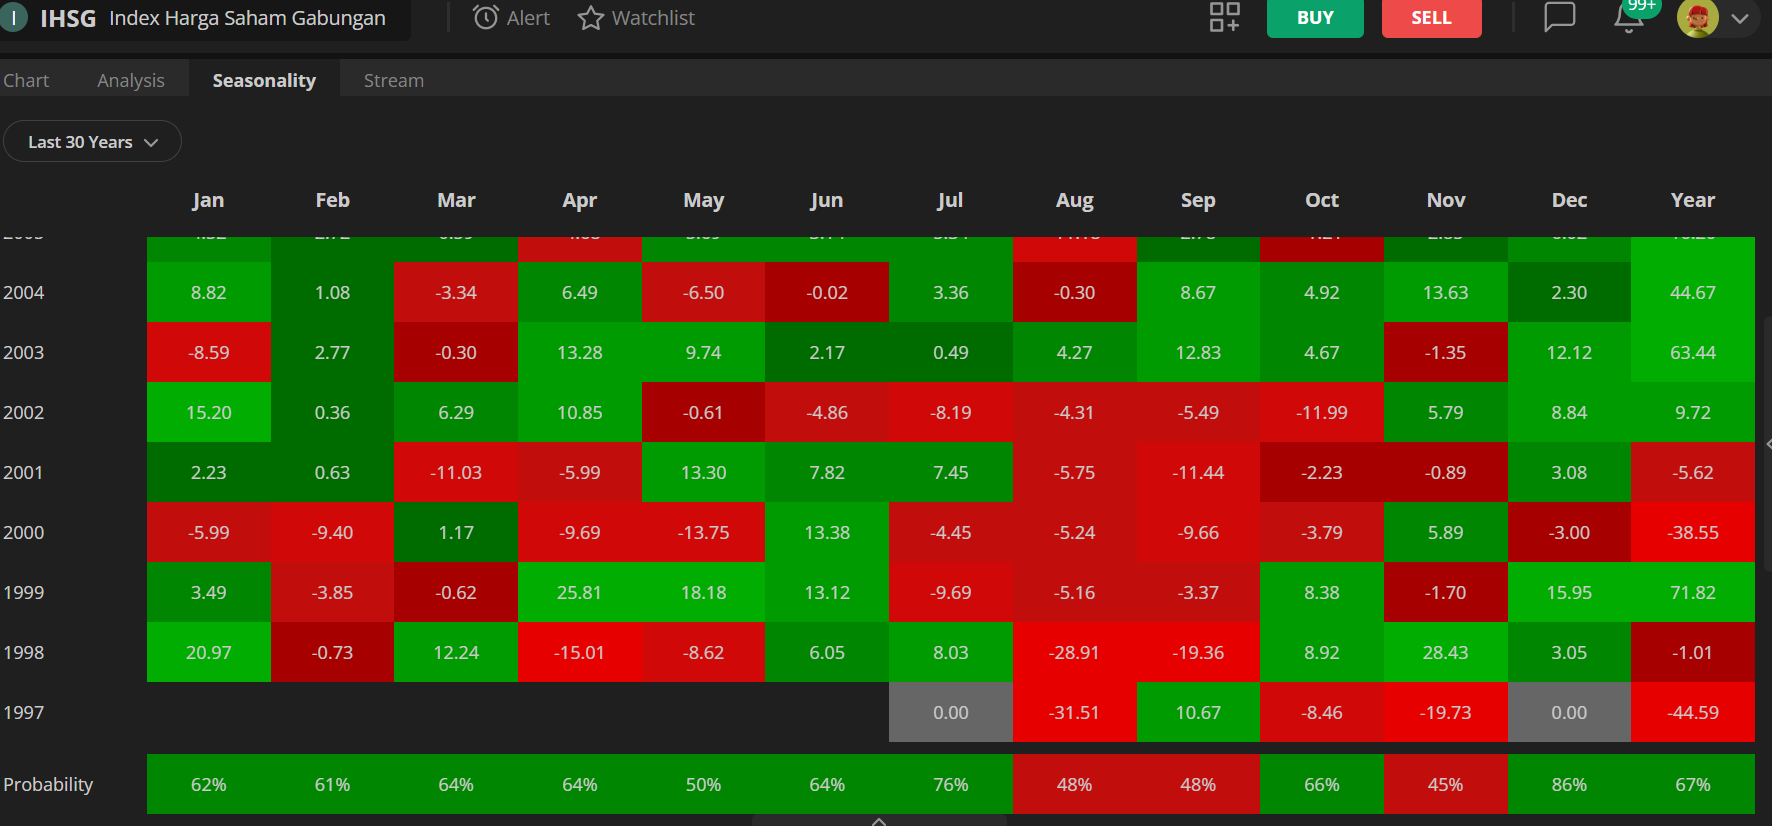The width and height of the screenshot is (1772, 826).
Task: Add IHSG to Watchlist via the star
Action: (591, 18)
